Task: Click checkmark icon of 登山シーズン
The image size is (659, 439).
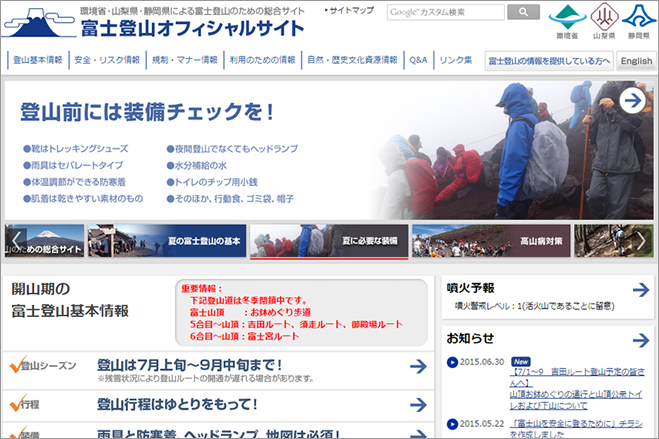Action: 18,364
